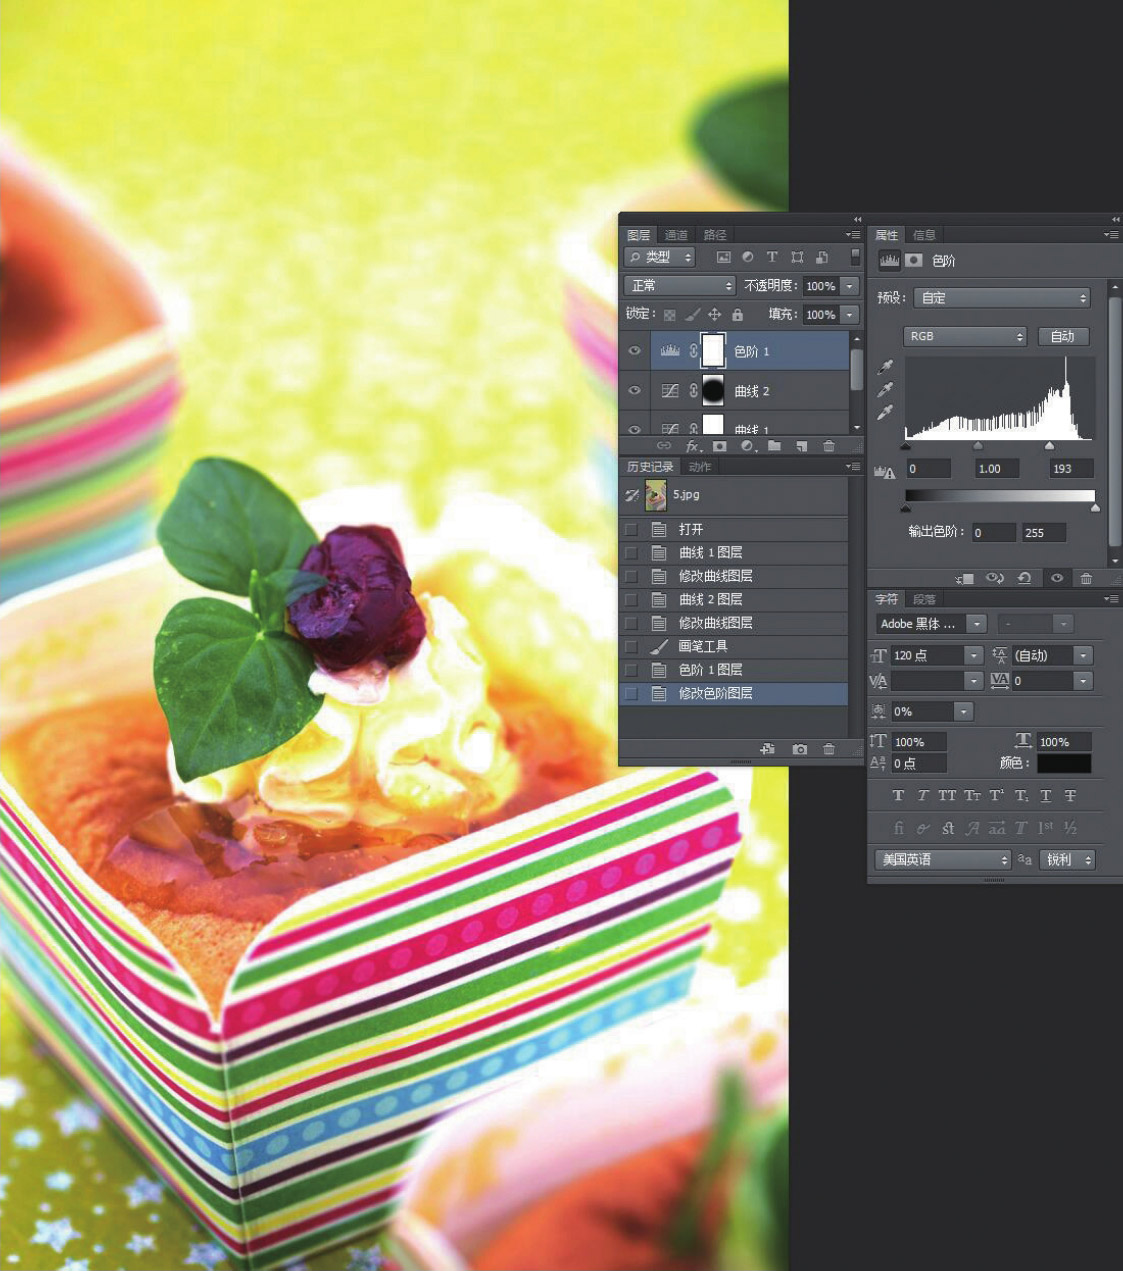The height and width of the screenshot is (1271, 1123).
Task: Click the layer mask icon in Layers footer
Action: tap(719, 446)
